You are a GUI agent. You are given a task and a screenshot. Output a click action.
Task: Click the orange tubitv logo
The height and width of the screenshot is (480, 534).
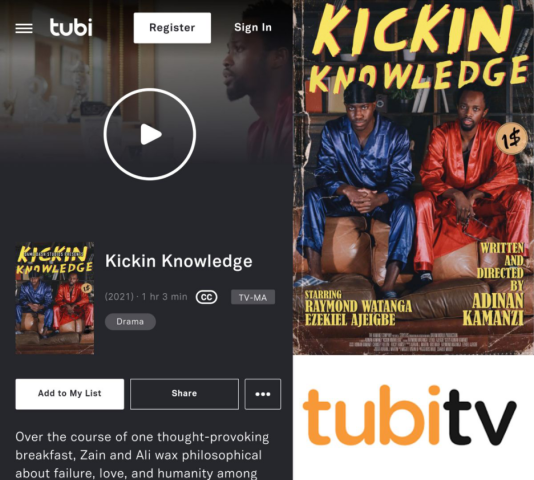click(x=410, y=415)
